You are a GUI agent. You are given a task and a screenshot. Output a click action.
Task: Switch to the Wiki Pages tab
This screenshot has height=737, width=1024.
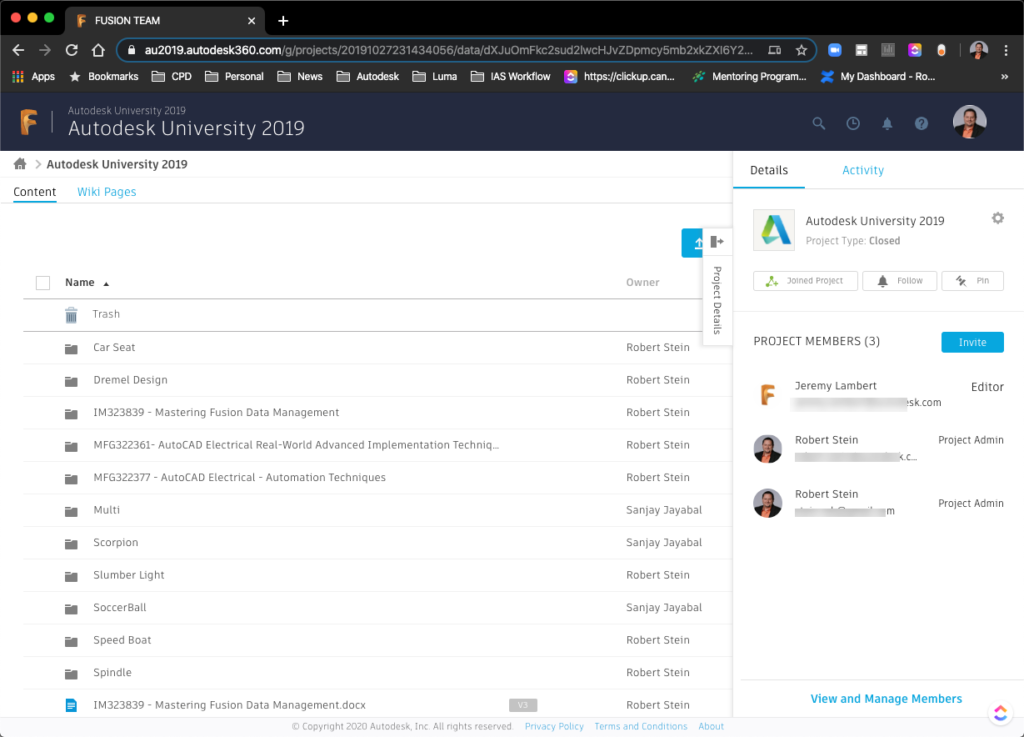click(x=106, y=192)
